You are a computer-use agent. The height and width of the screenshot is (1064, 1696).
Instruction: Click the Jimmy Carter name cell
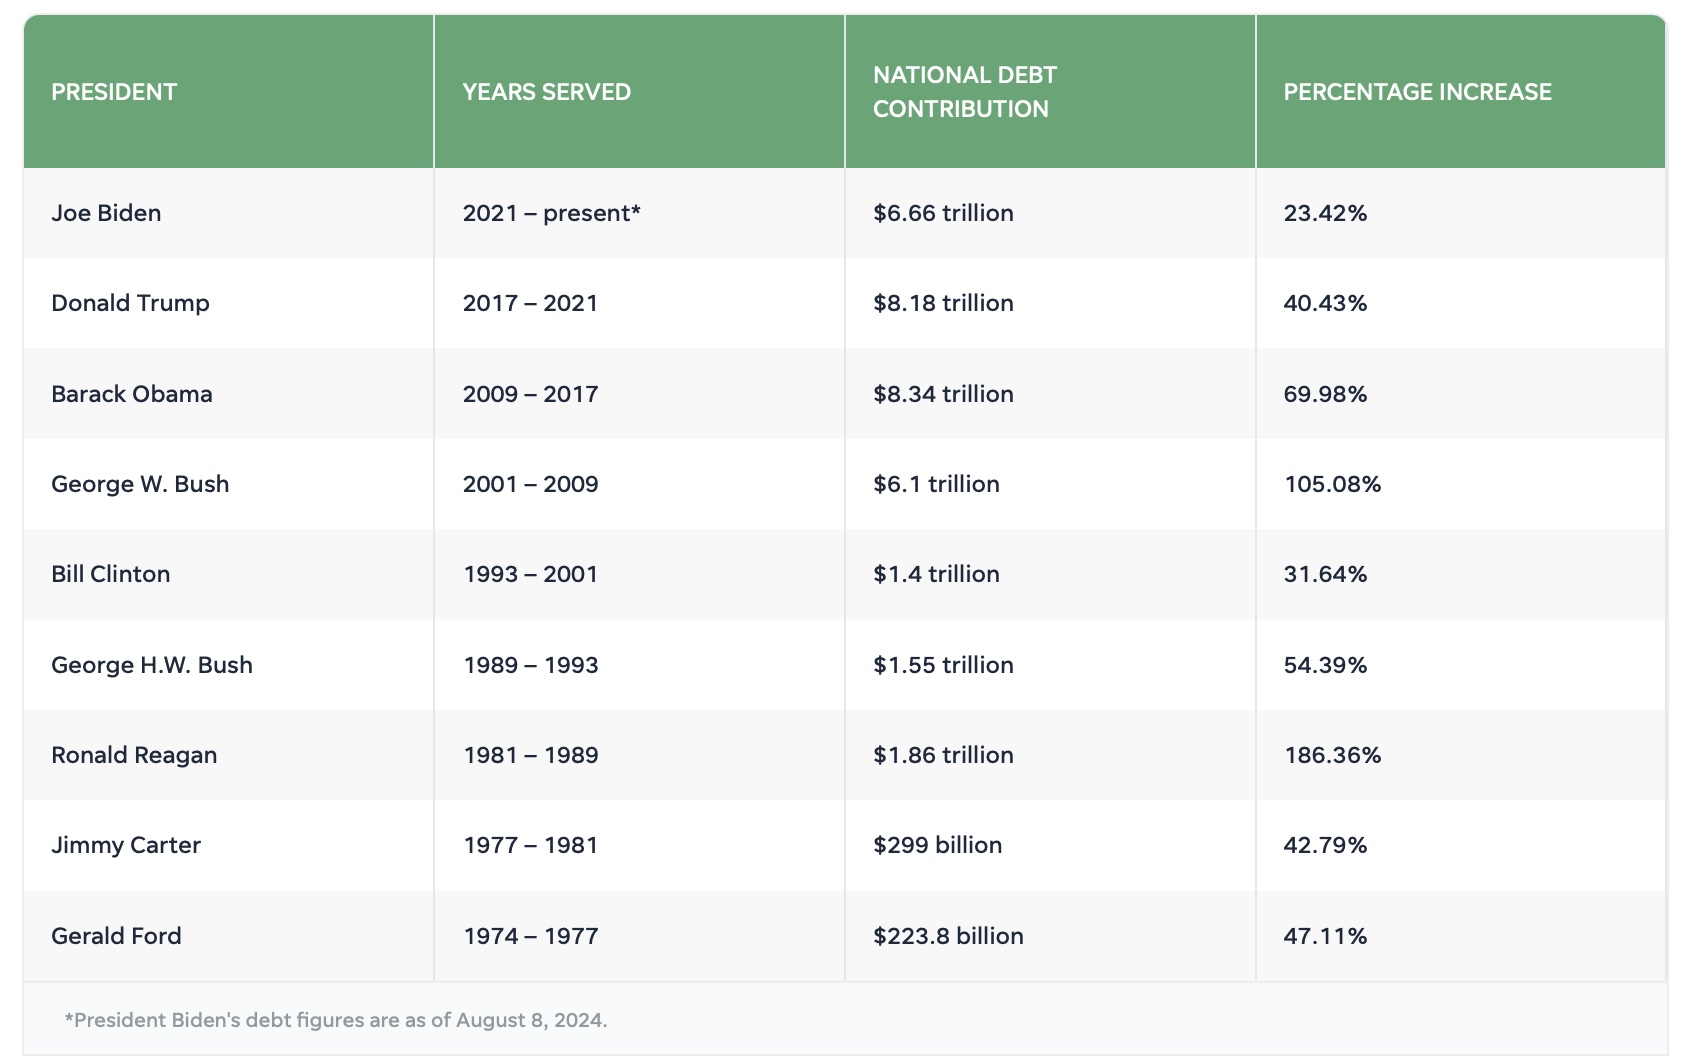click(126, 845)
